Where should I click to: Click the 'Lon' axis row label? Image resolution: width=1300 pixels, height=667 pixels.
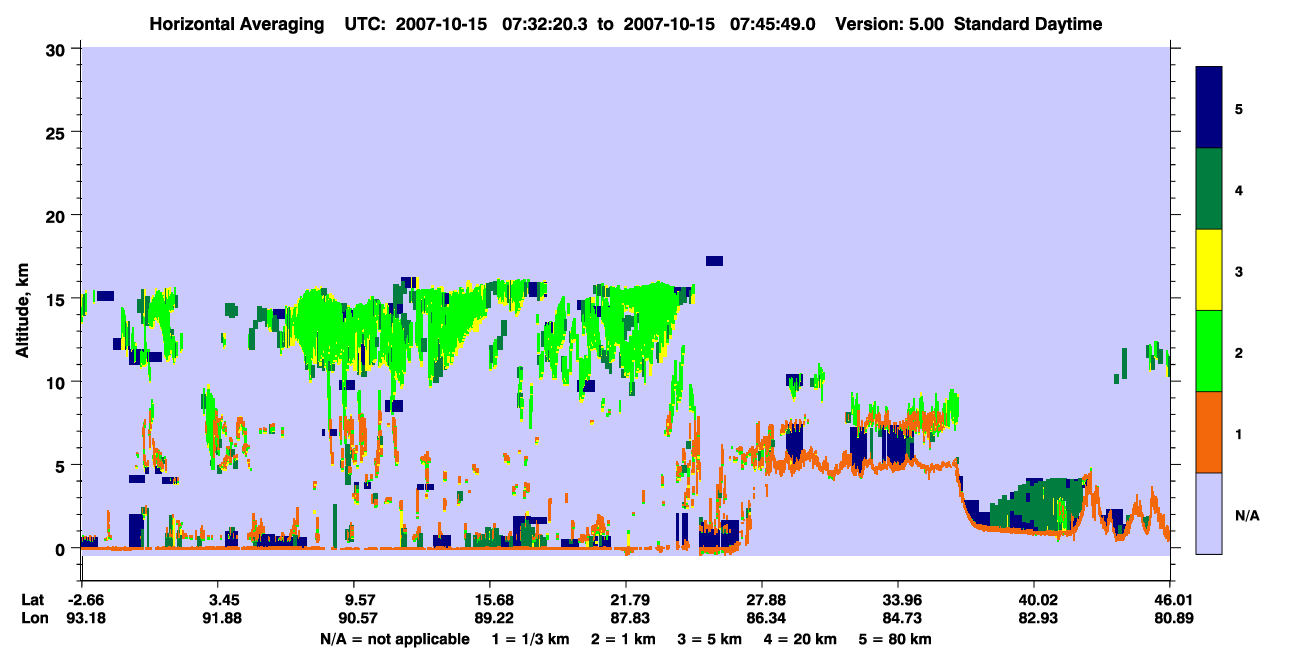33,618
